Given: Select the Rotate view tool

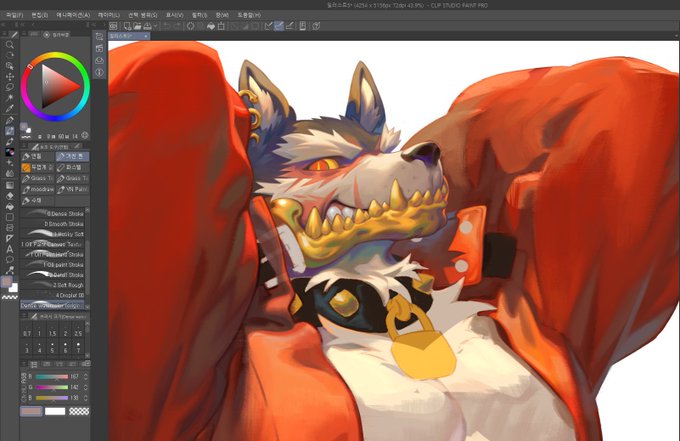Looking at the screenshot, I should pos(10,55).
